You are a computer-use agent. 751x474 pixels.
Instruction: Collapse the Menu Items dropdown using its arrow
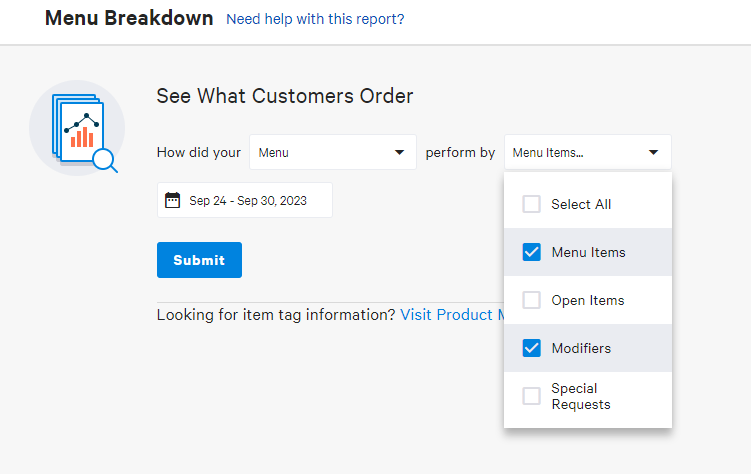point(654,153)
